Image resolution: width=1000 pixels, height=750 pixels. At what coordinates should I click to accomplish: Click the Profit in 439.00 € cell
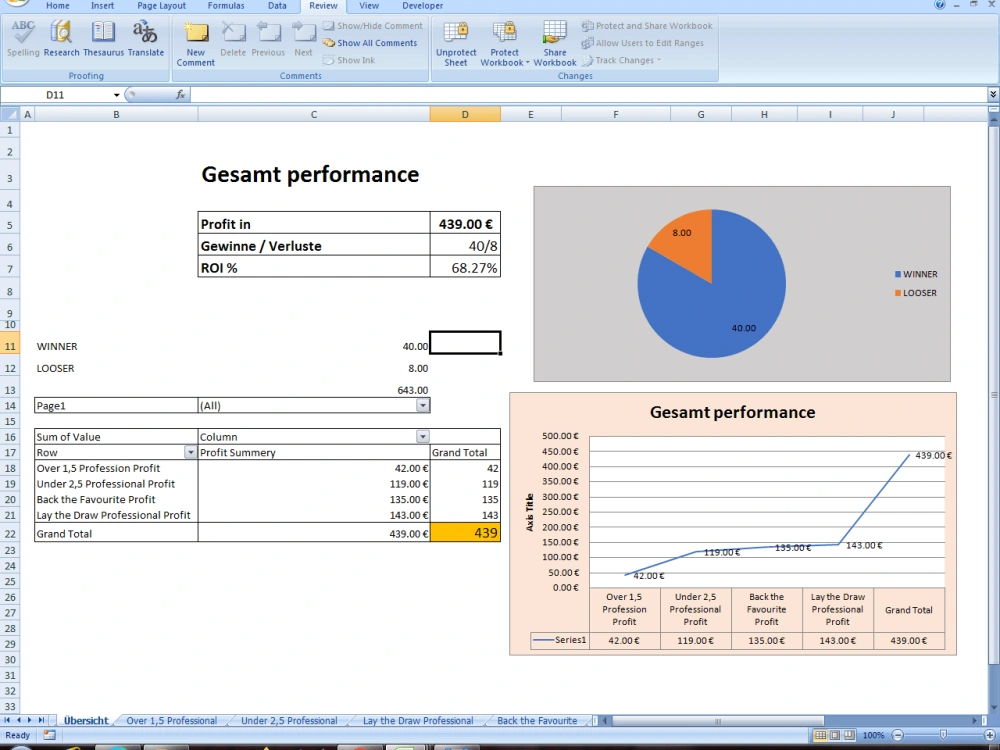click(465, 224)
